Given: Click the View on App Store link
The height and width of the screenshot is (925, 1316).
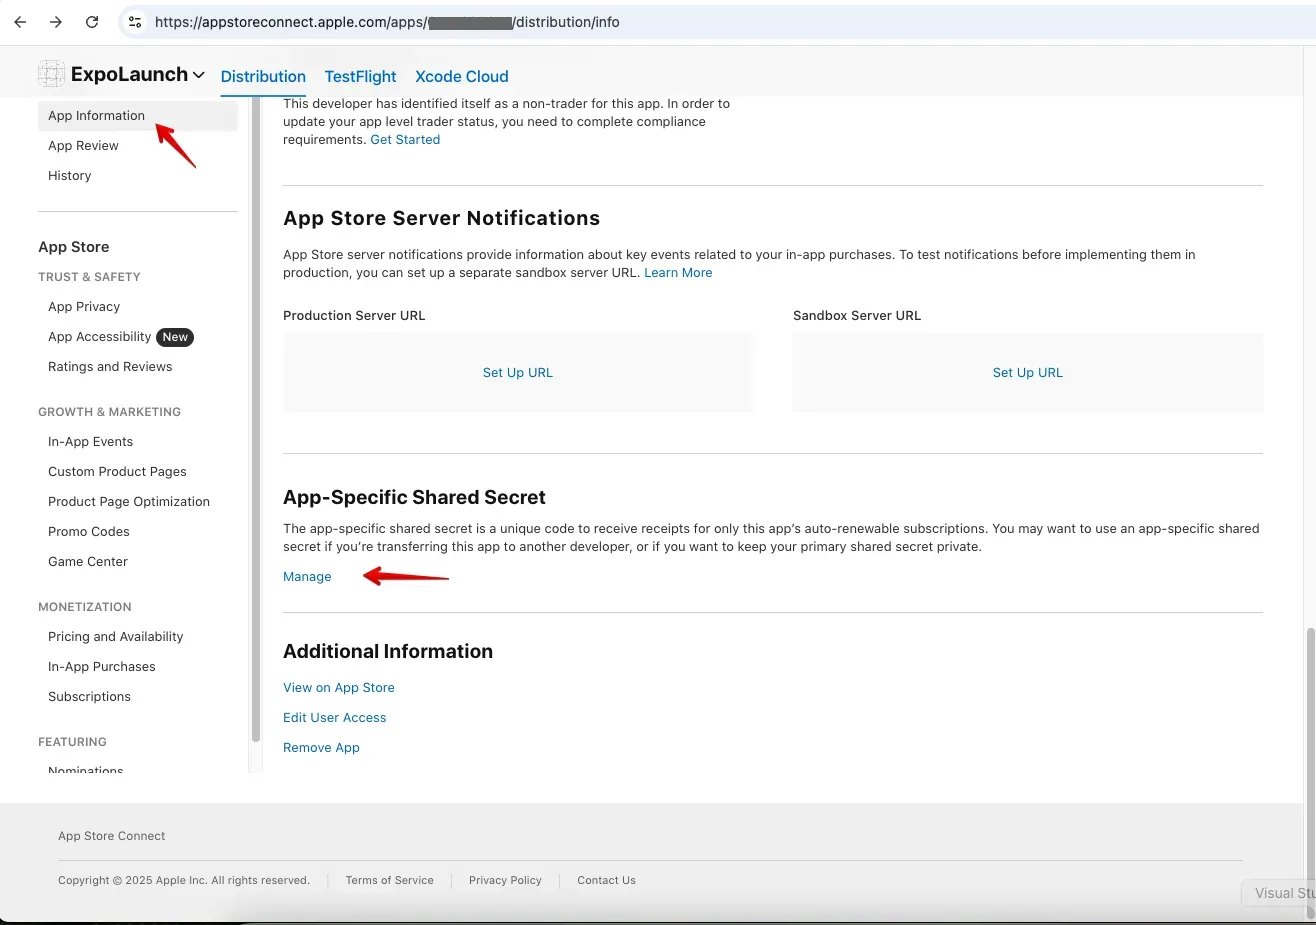Looking at the screenshot, I should click(339, 688).
